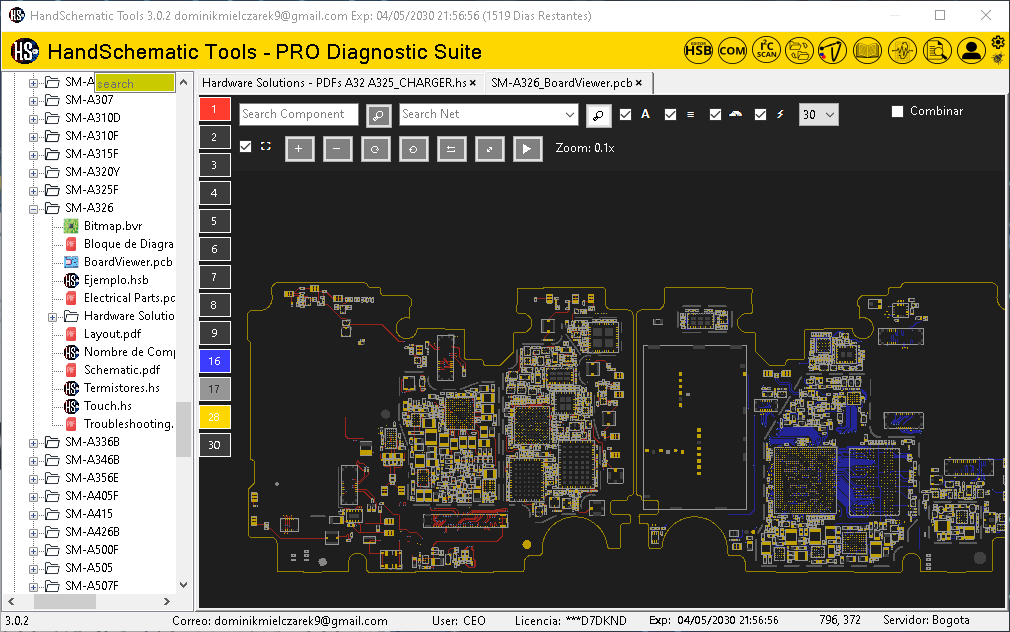Open the user account profile icon
The image size is (1010, 632).
pos(971,50)
